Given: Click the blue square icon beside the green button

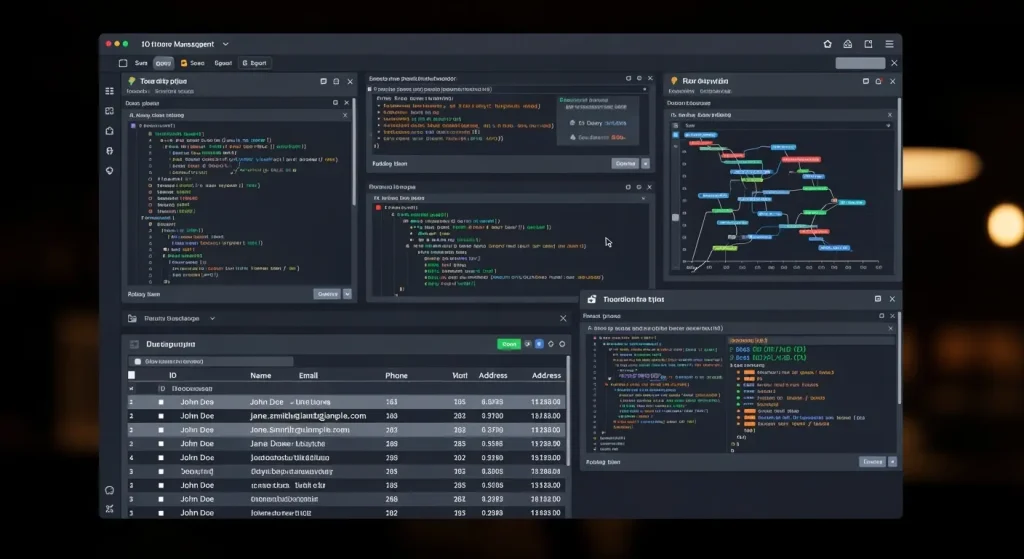Looking at the screenshot, I should [539, 344].
